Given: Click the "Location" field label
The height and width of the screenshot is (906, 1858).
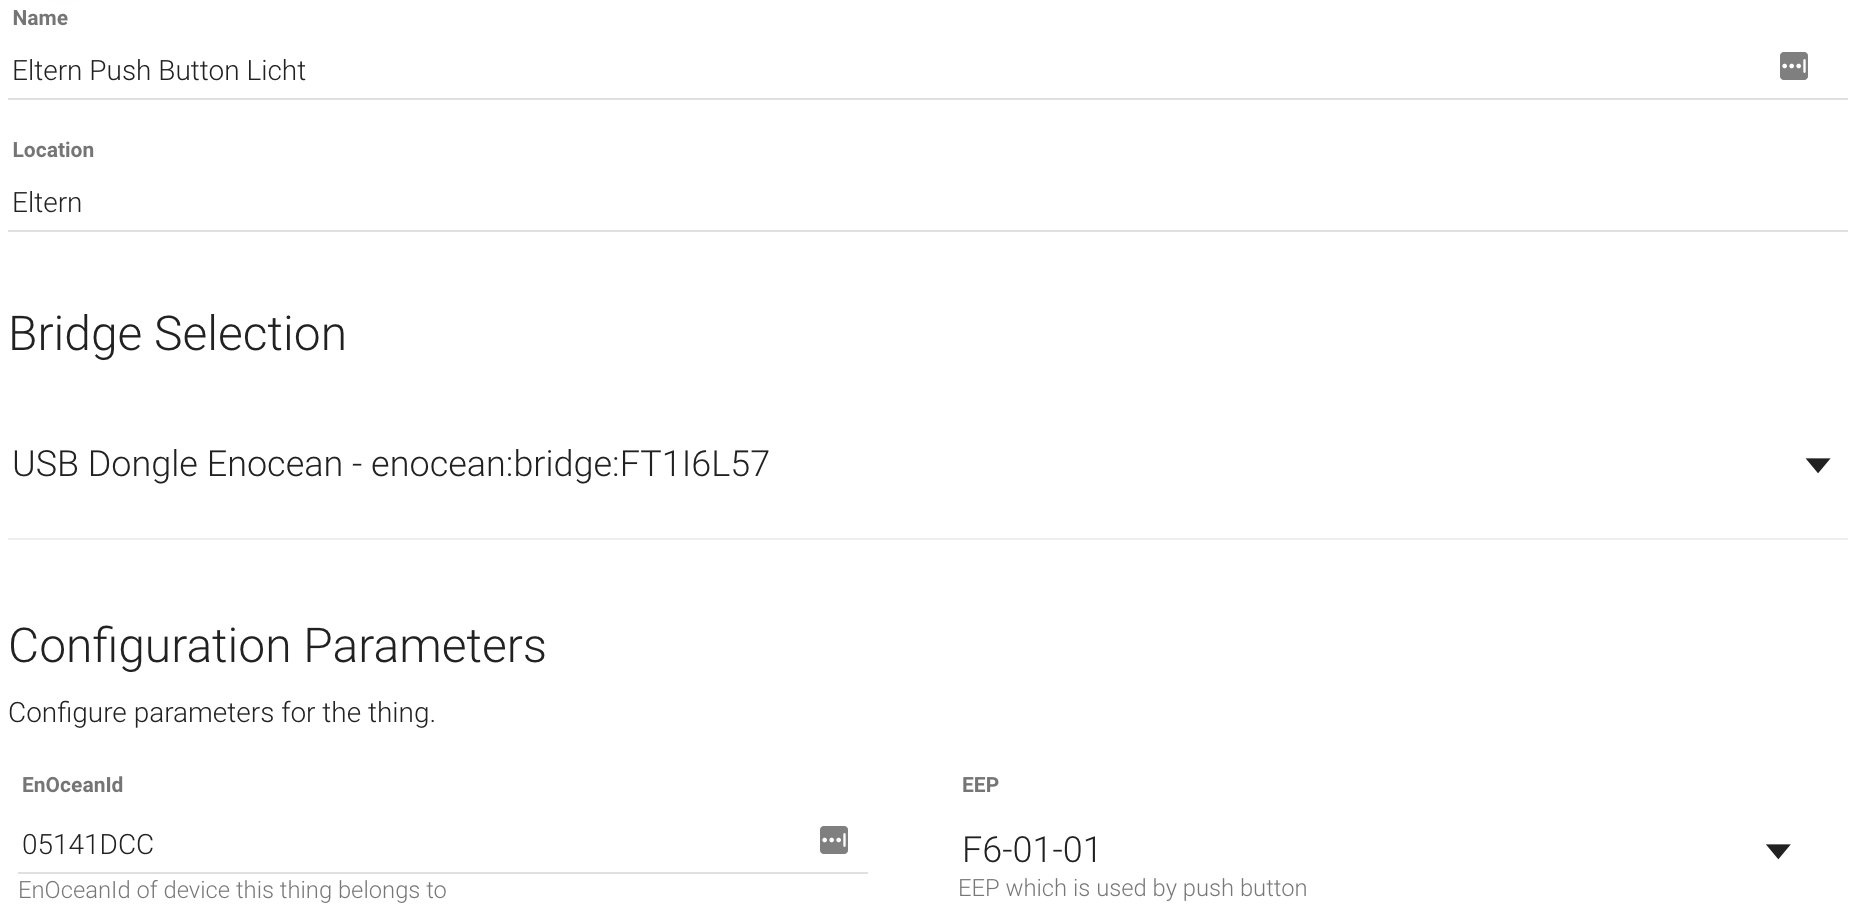Looking at the screenshot, I should click(53, 150).
